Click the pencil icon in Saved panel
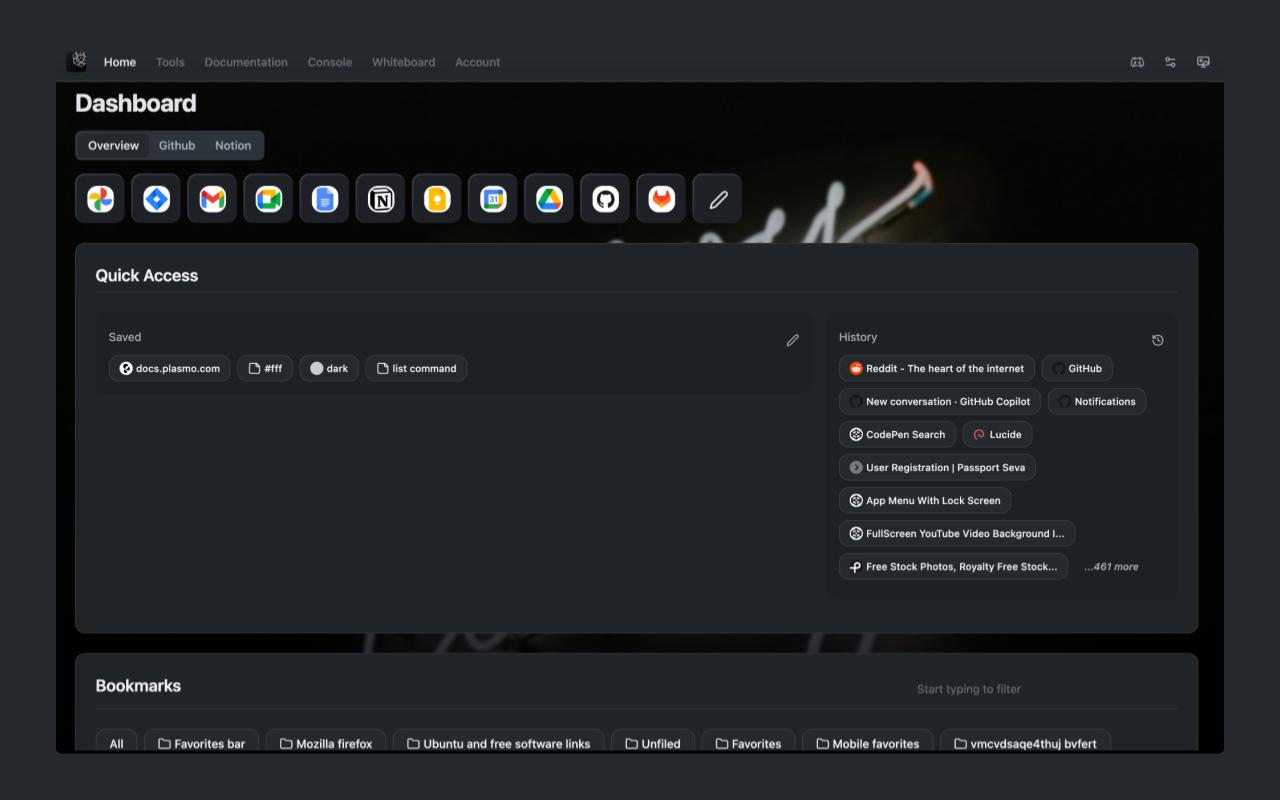1280x800 pixels. coord(793,340)
